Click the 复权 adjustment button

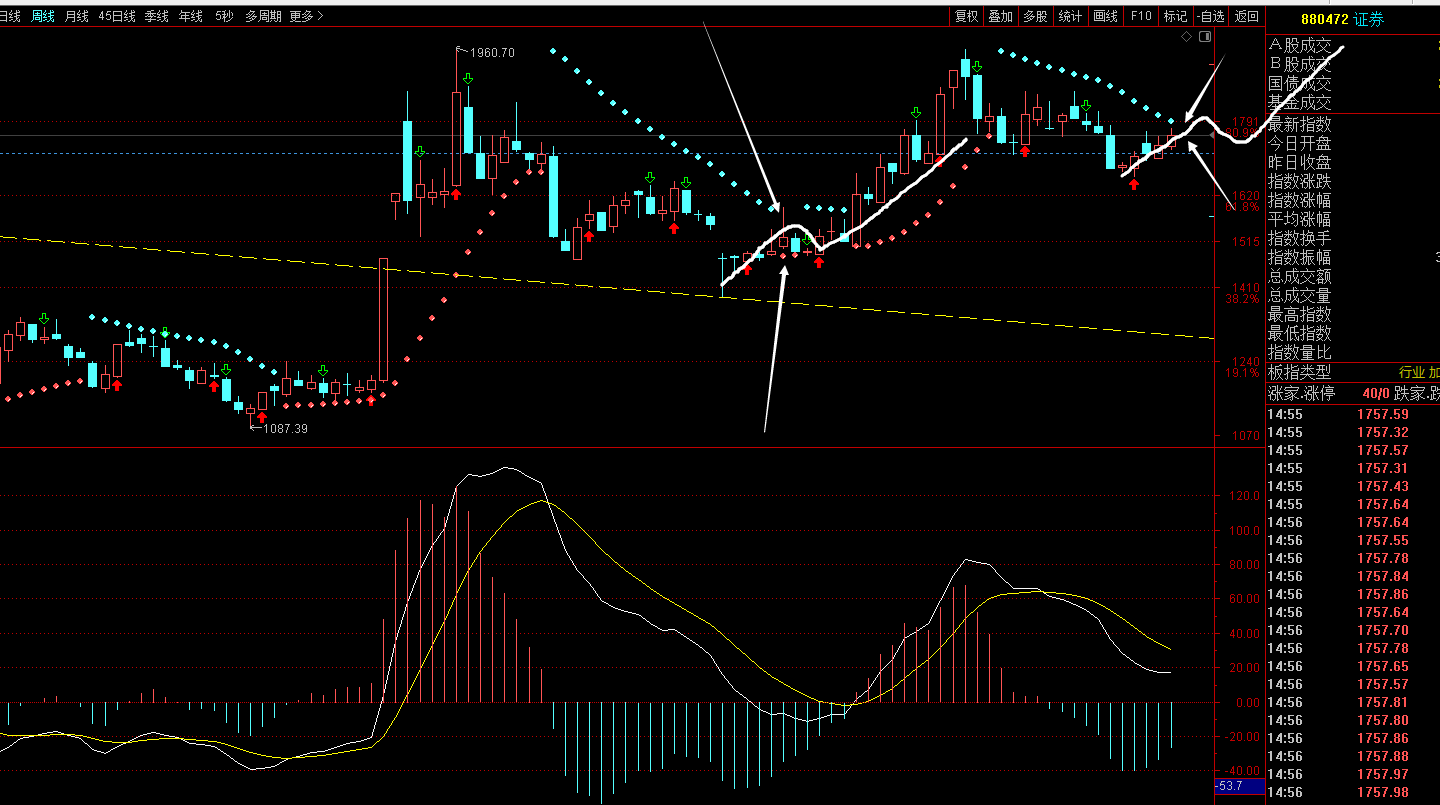click(966, 16)
